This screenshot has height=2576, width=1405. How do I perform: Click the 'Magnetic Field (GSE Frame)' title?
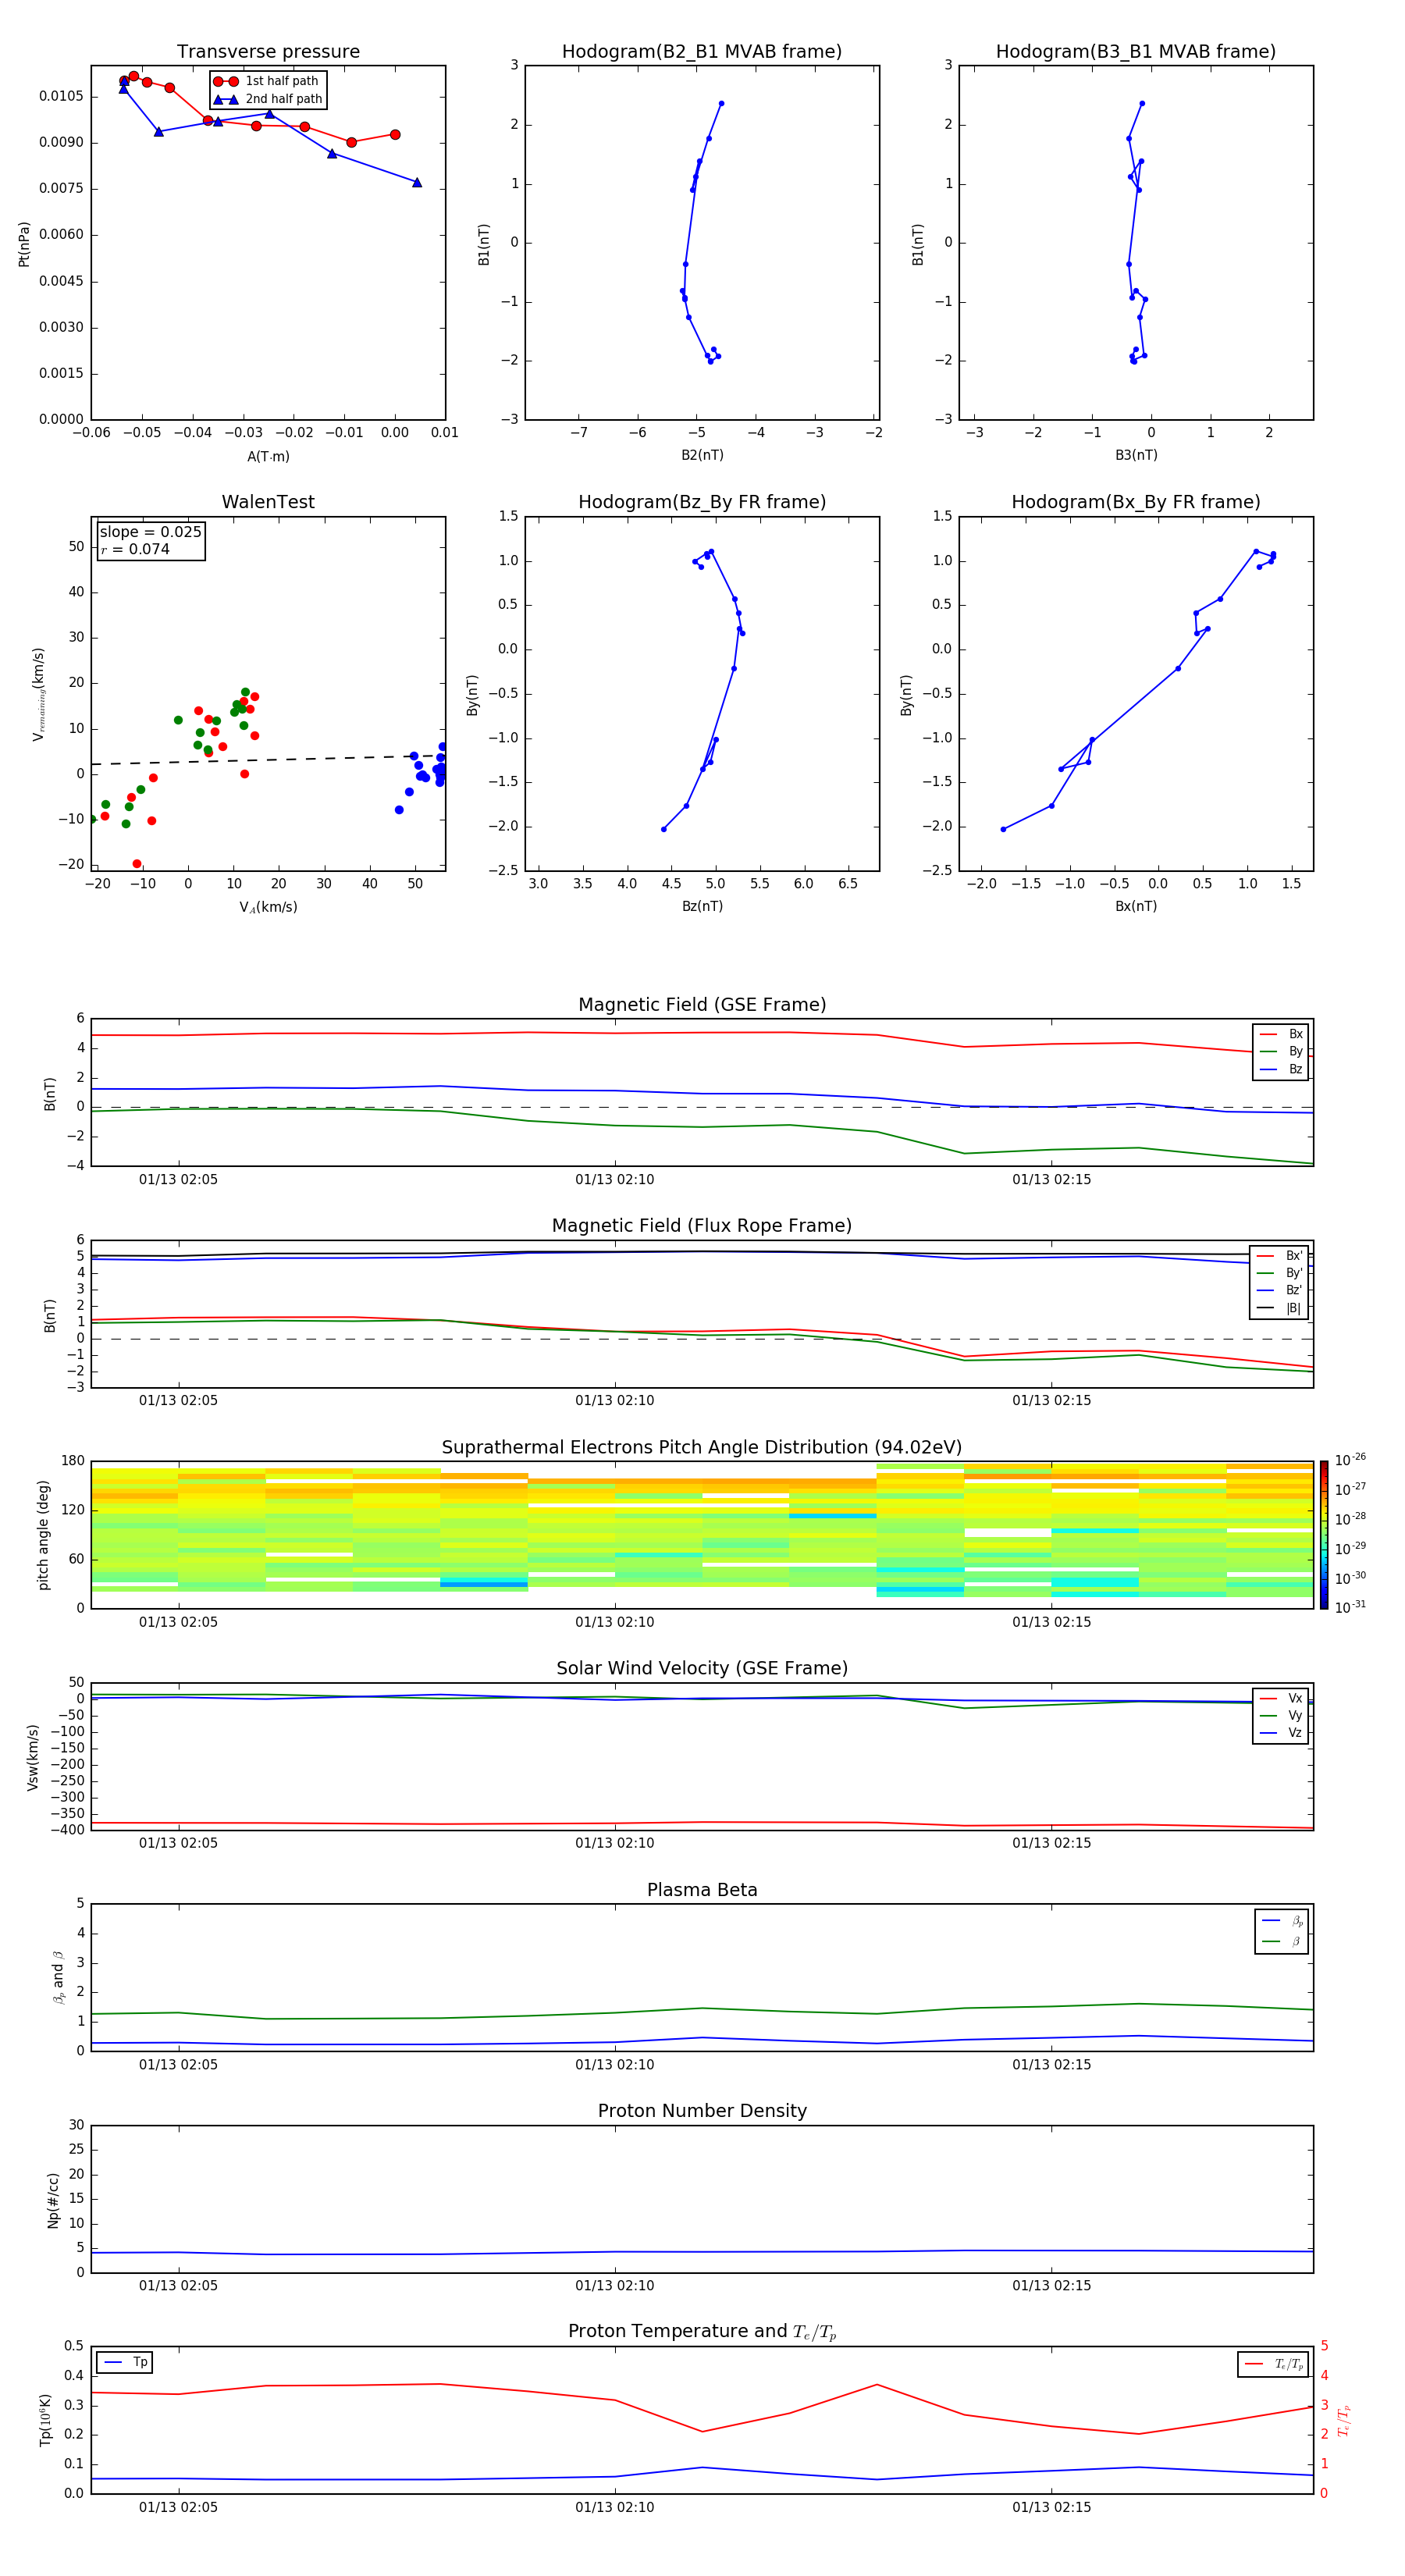point(702,1005)
